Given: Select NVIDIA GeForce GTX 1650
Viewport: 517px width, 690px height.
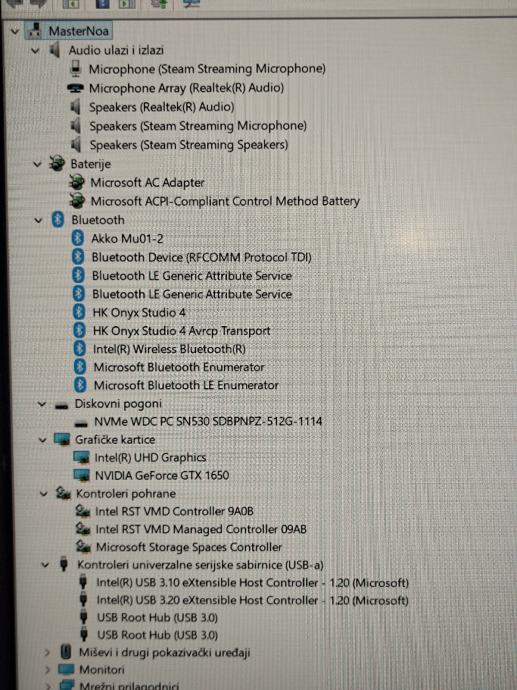Looking at the screenshot, I should tap(162, 476).
